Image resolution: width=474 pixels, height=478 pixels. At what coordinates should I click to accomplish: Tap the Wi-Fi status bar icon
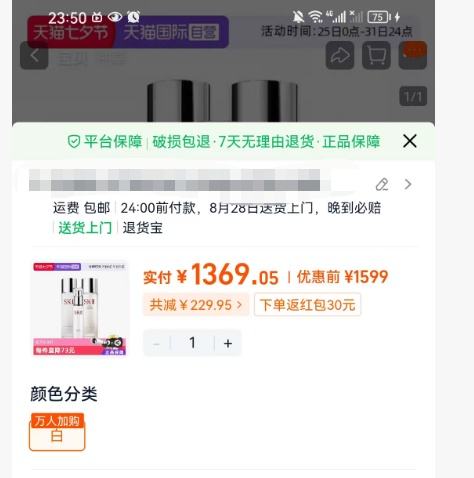click(x=315, y=17)
